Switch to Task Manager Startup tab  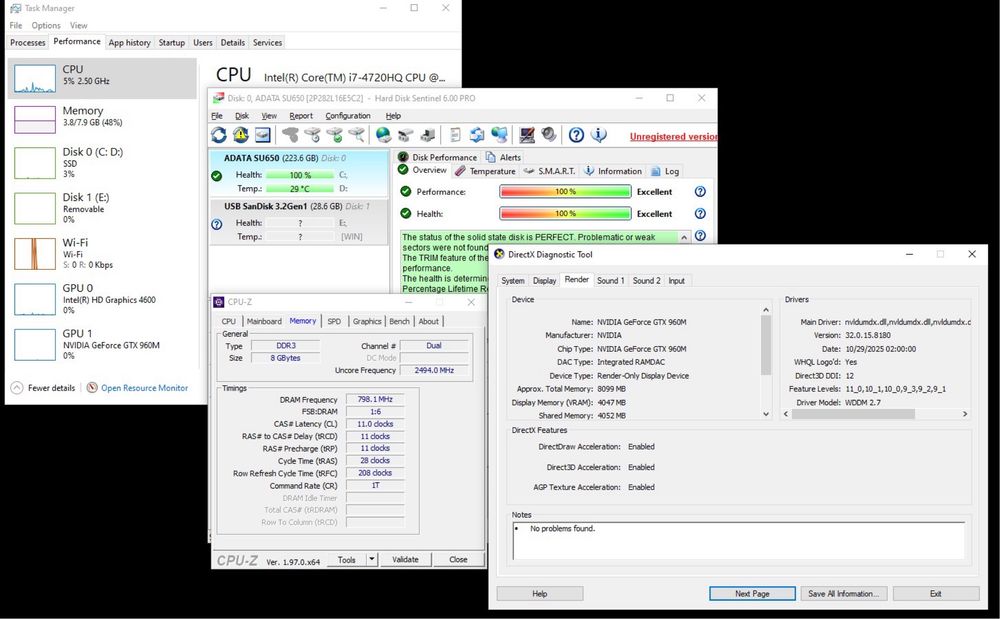pyautogui.click(x=172, y=43)
